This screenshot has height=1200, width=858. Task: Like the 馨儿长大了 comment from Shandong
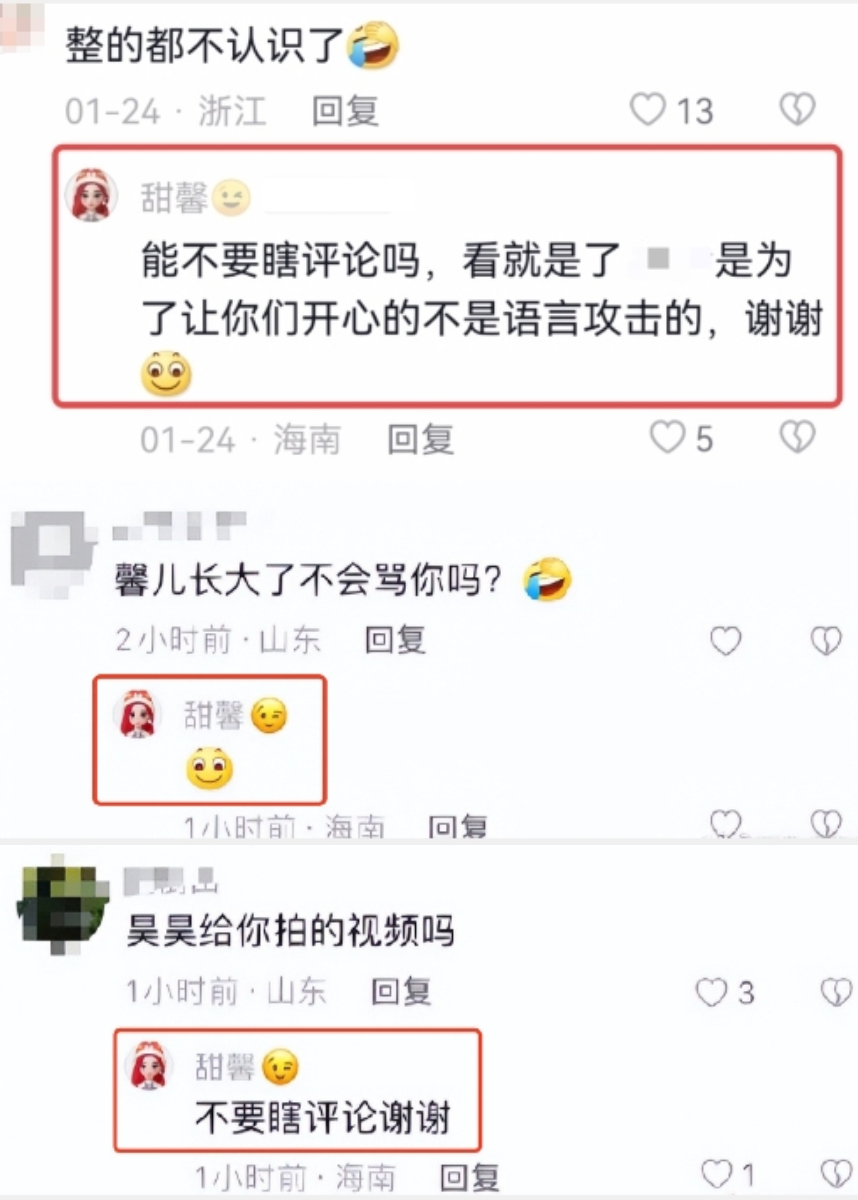726,641
